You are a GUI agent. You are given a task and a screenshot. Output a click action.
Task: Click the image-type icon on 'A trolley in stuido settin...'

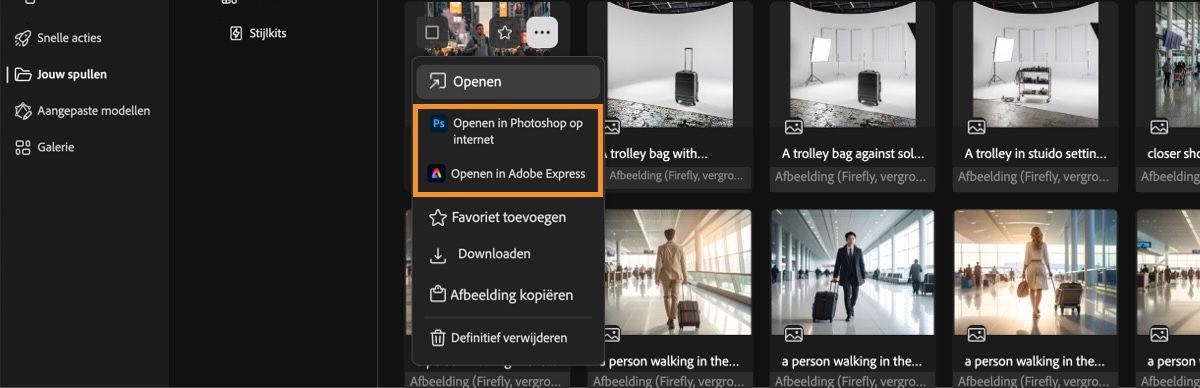[x=976, y=127]
